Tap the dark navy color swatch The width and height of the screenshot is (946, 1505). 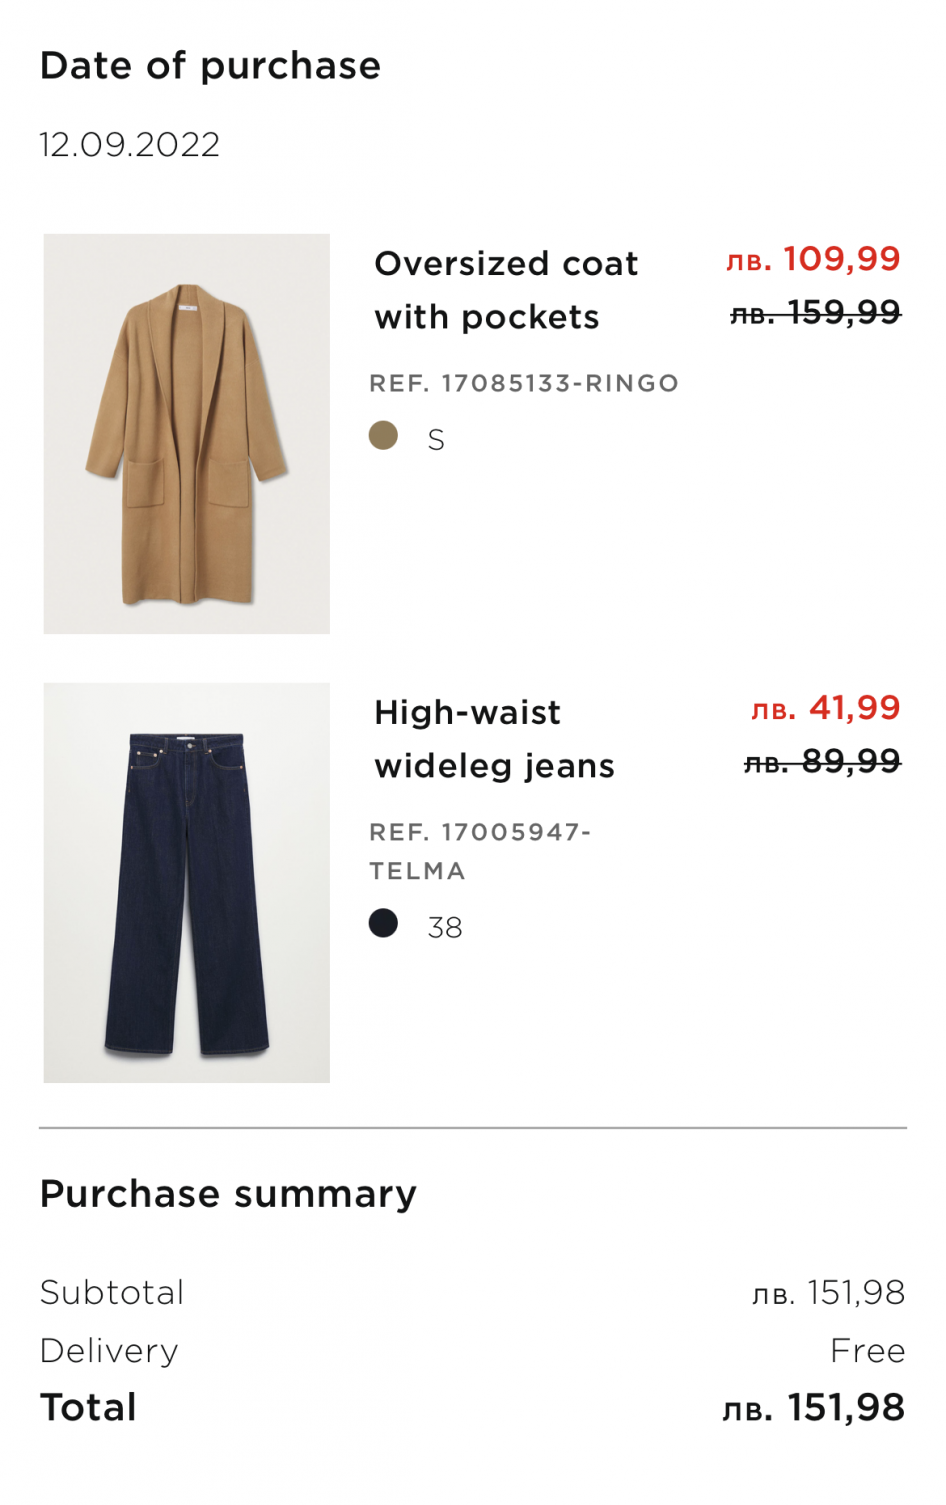tap(383, 923)
